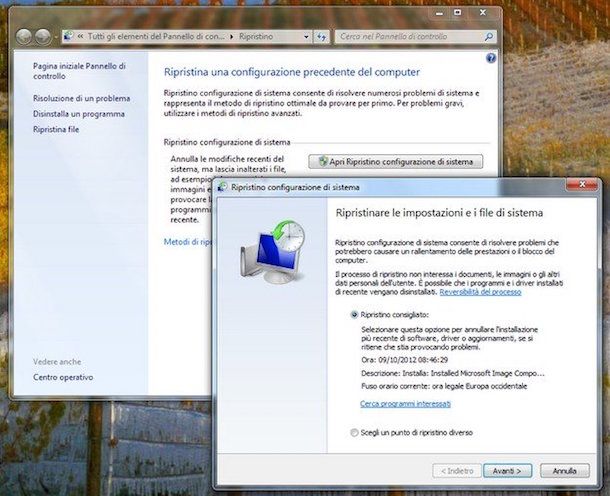Open Risoluzione di un problema link

click(x=82, y=98)
